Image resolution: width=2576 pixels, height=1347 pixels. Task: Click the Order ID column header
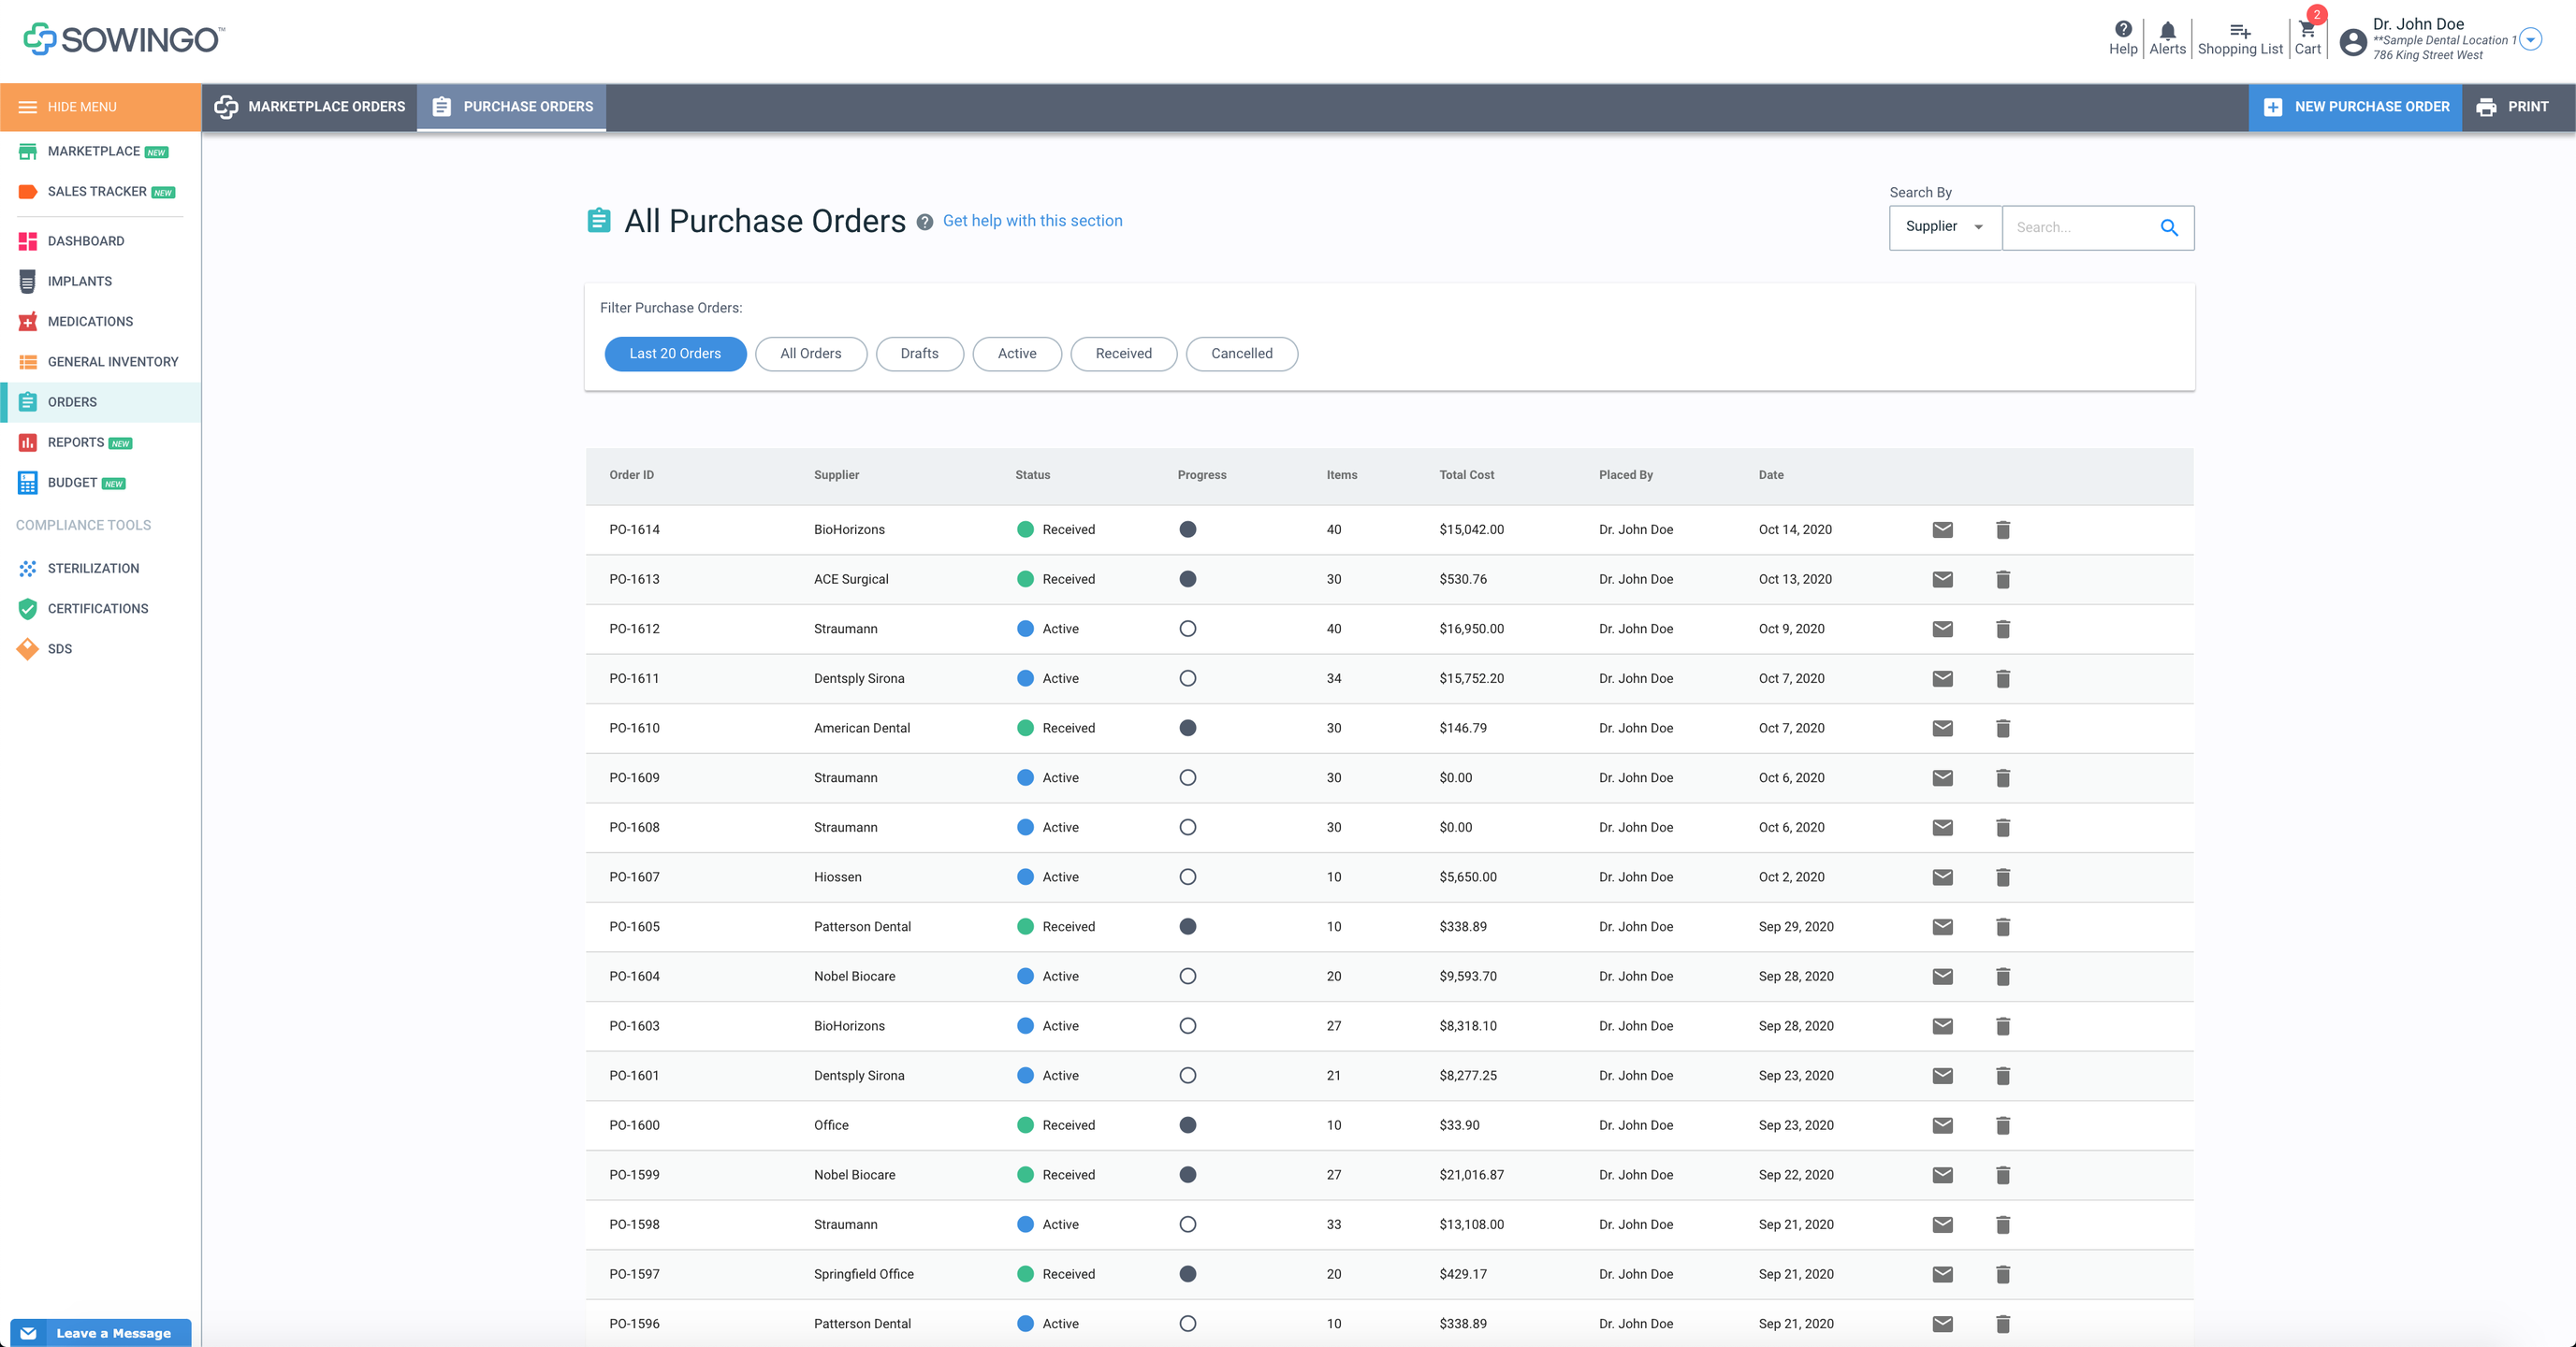click(631, 476)
